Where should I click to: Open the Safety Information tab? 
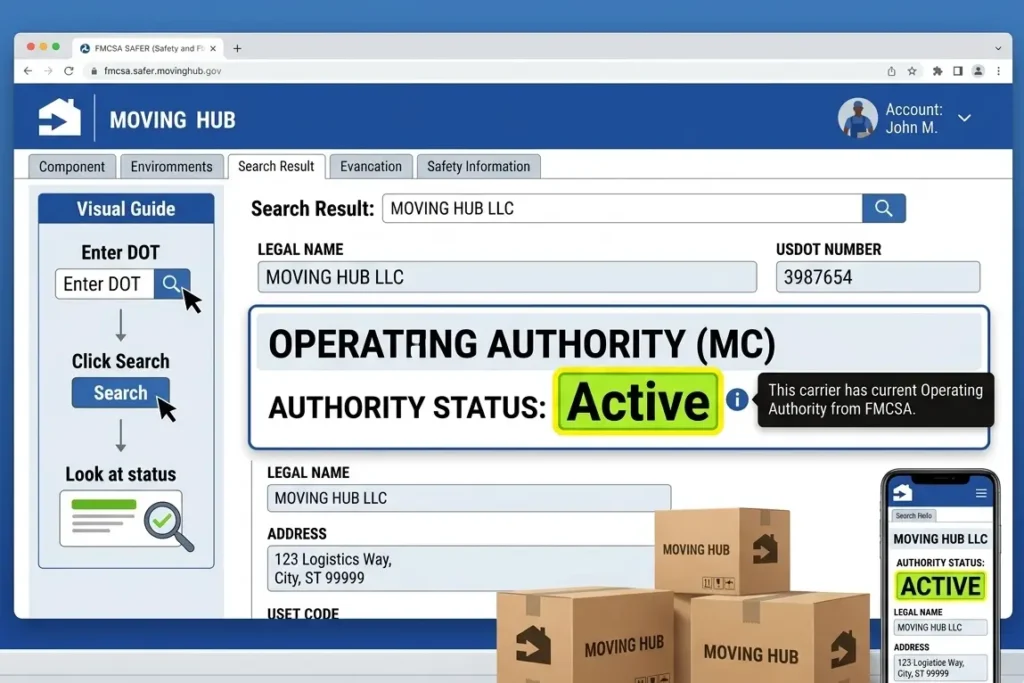coord(479,167)
